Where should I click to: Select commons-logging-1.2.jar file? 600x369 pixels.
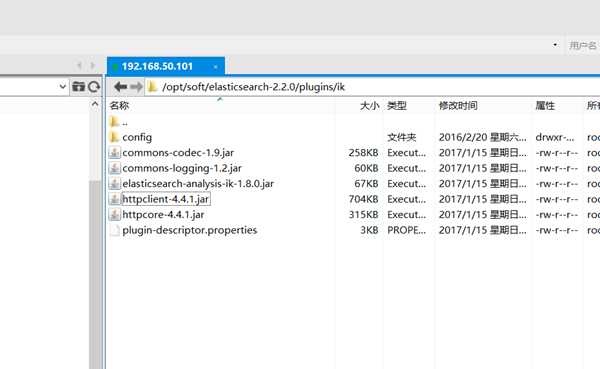182,168
